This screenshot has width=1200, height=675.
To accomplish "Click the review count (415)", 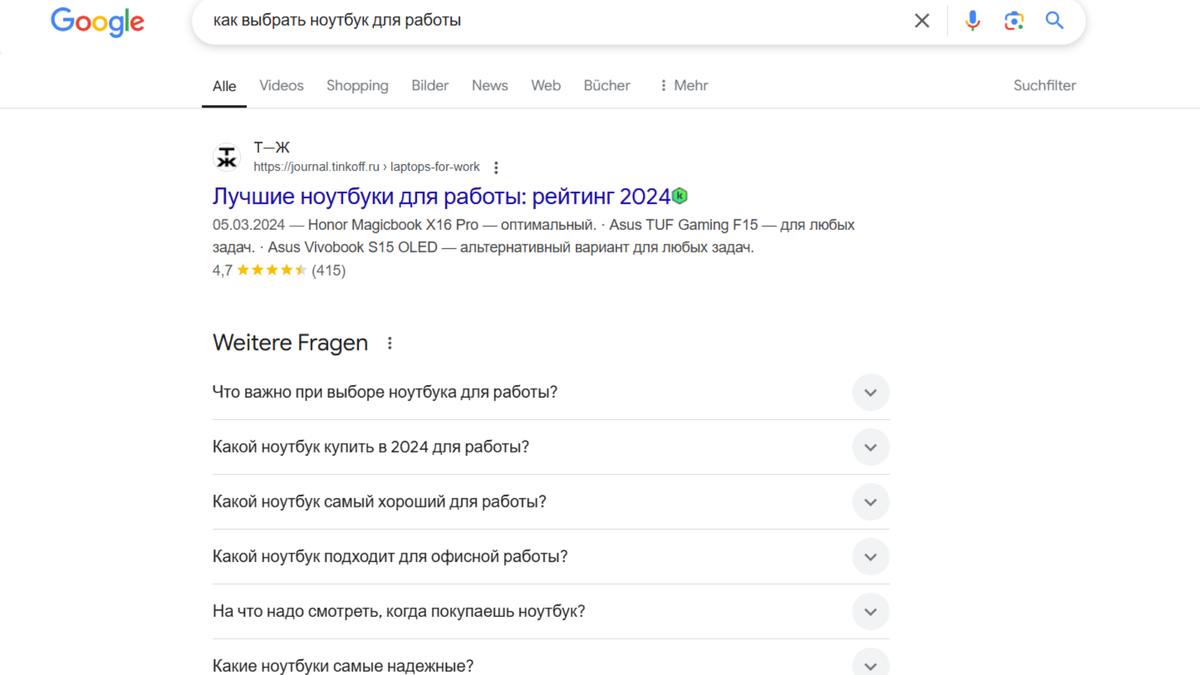I will click(329, 270).
